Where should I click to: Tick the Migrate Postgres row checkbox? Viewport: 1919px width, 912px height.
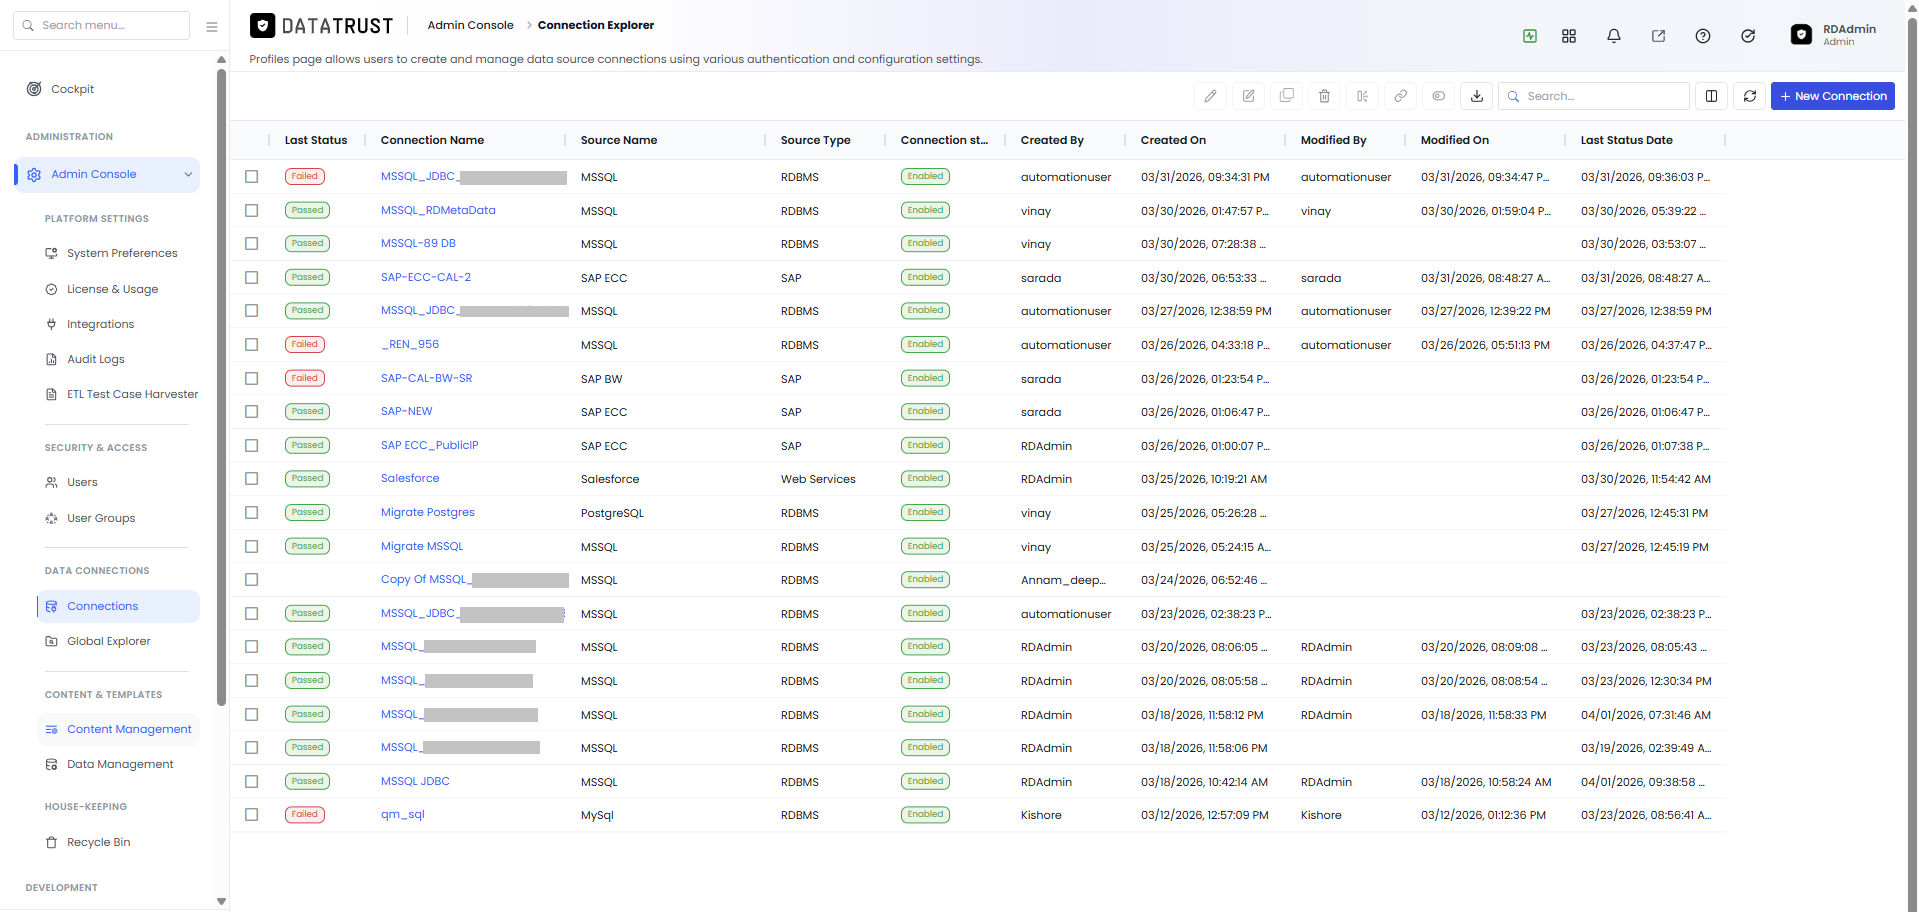(x=251, y=512)
